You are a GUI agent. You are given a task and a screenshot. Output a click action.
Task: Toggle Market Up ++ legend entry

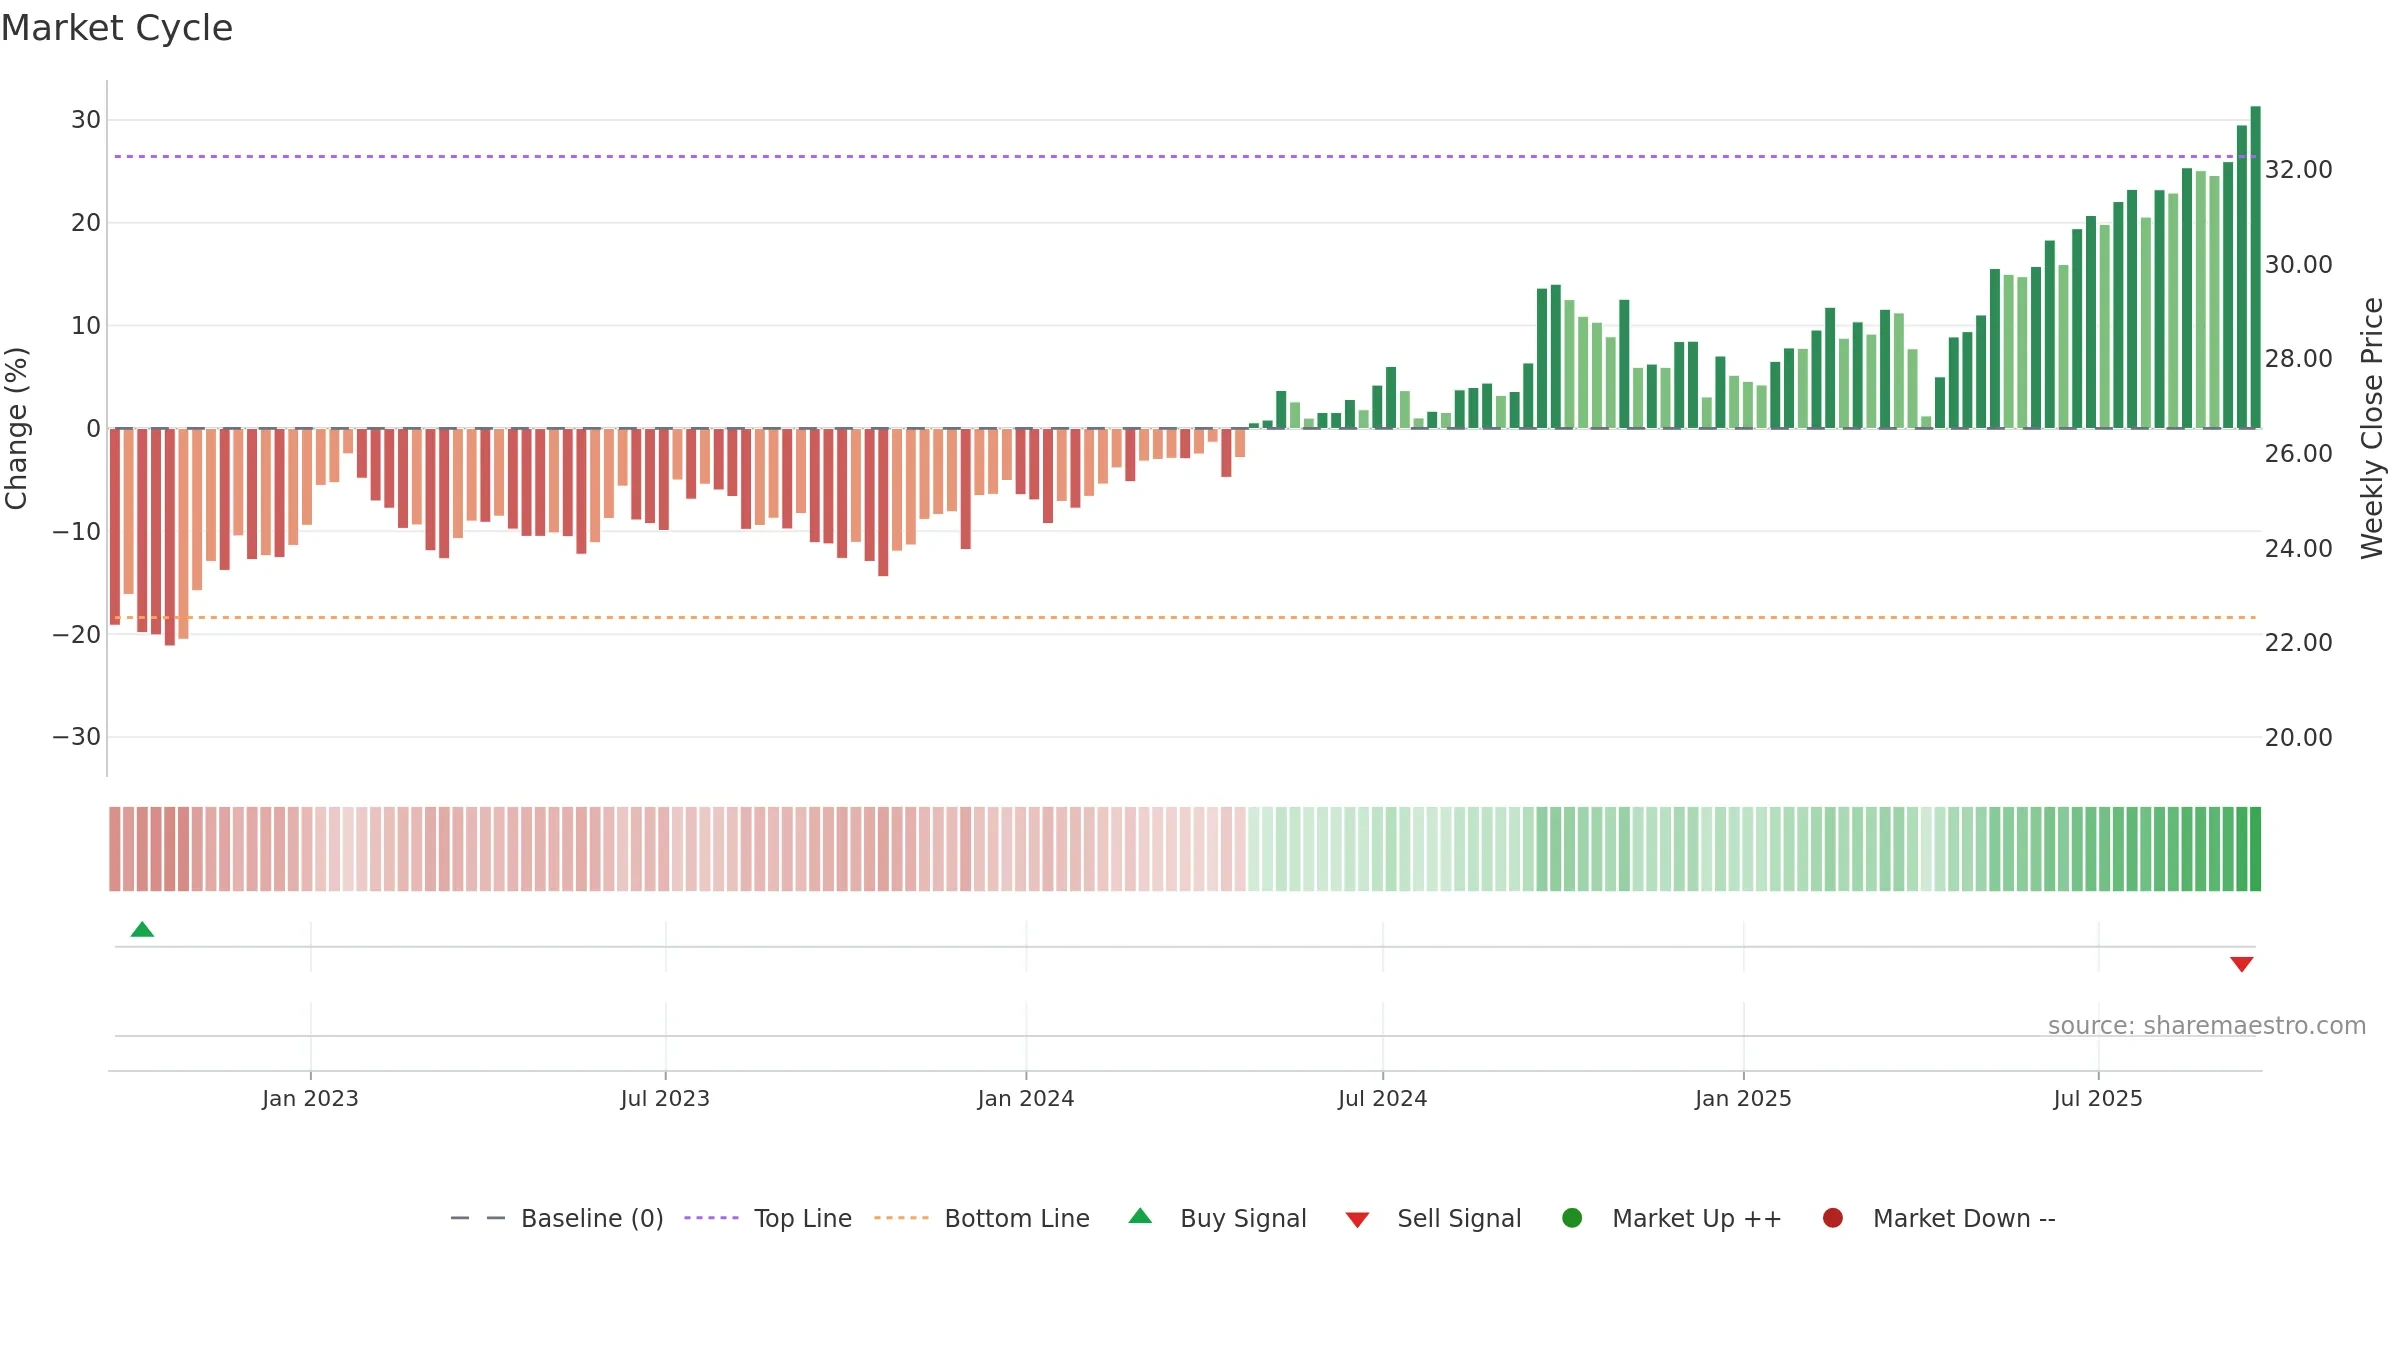(1672, 1218)
